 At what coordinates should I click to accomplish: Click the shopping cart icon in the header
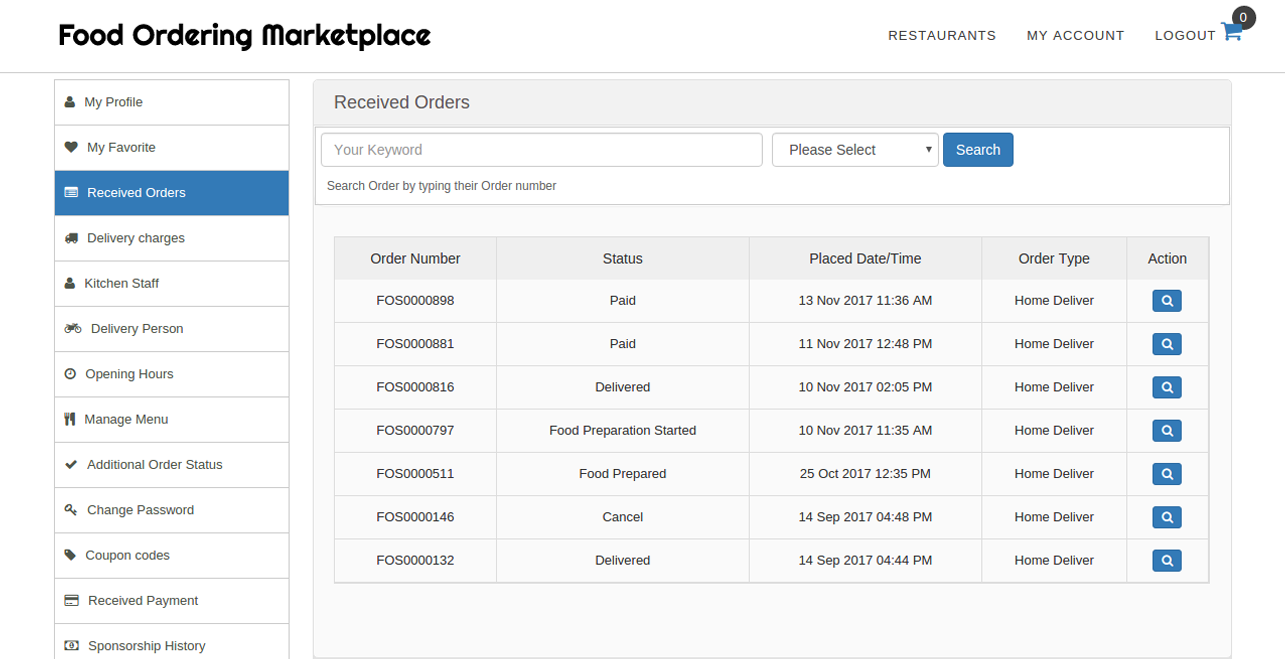point(1230,34)
